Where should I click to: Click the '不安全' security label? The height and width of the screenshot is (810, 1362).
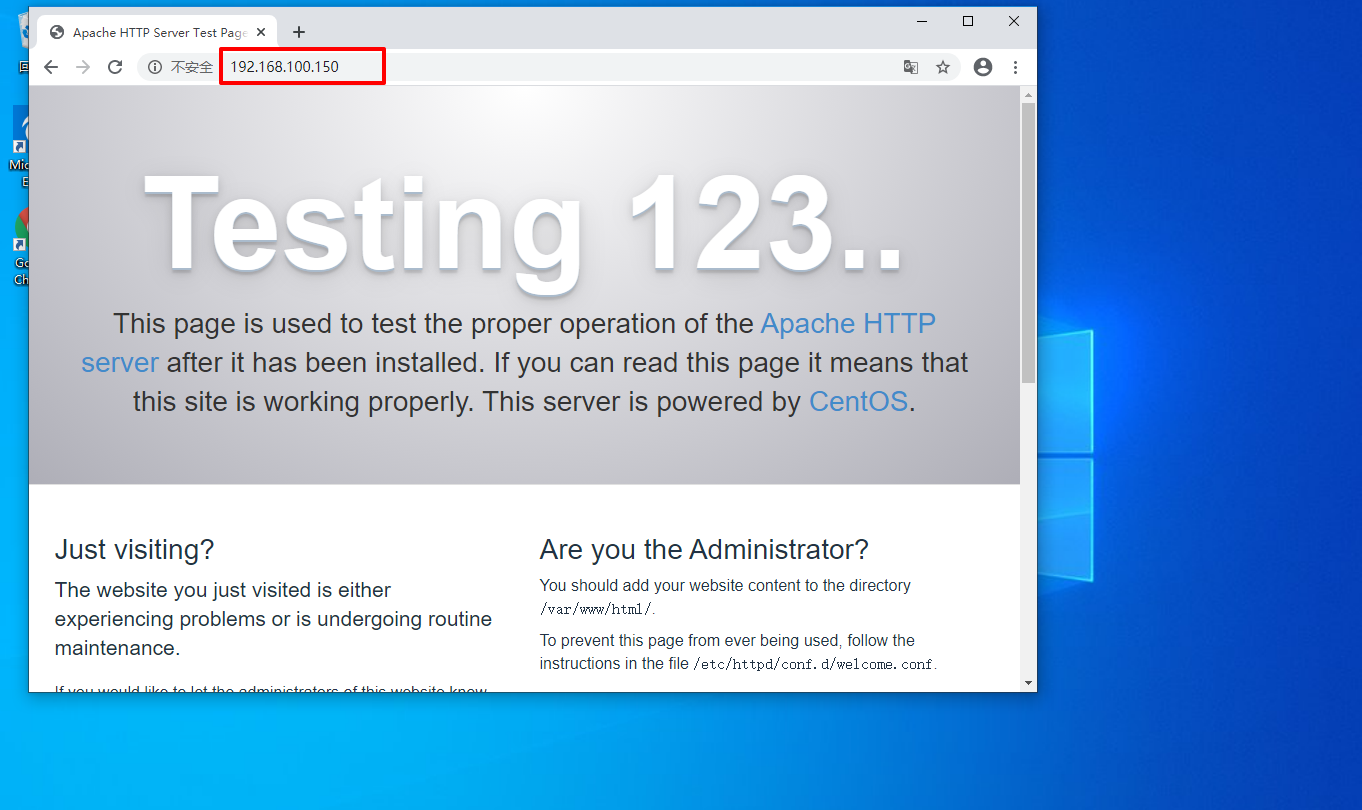point(192,67)
